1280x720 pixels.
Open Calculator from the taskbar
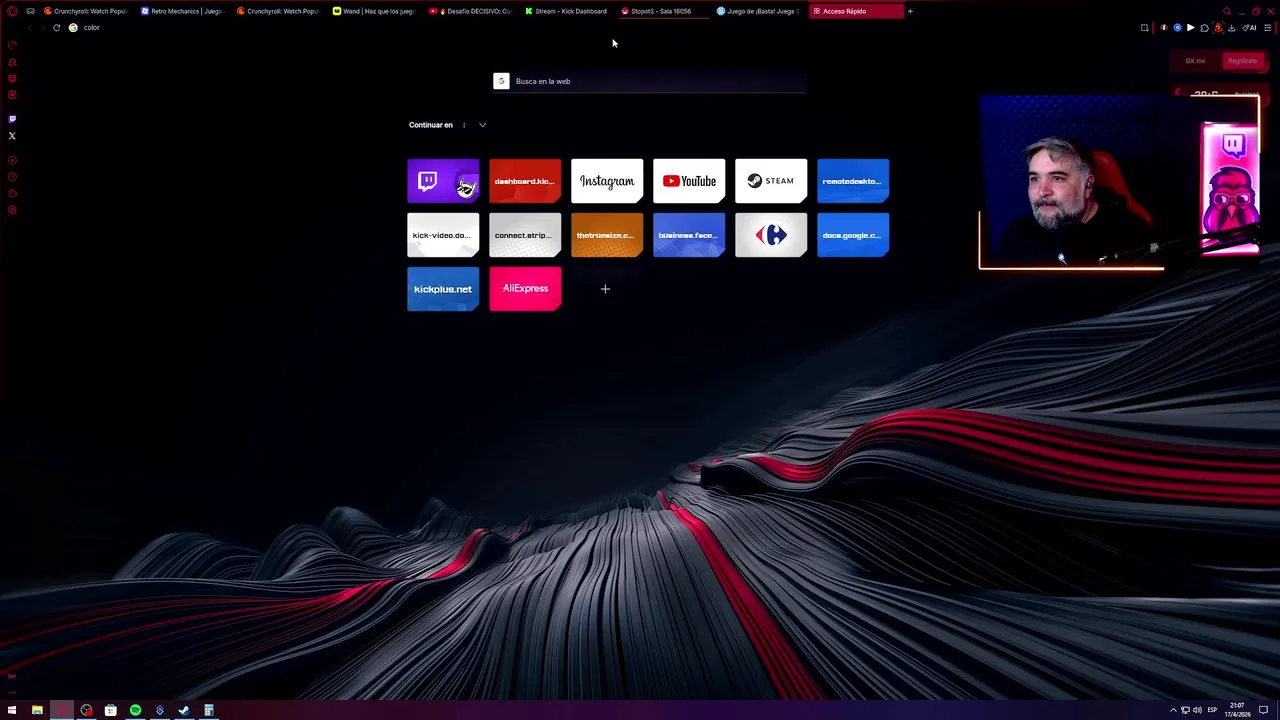pos(209,710)
